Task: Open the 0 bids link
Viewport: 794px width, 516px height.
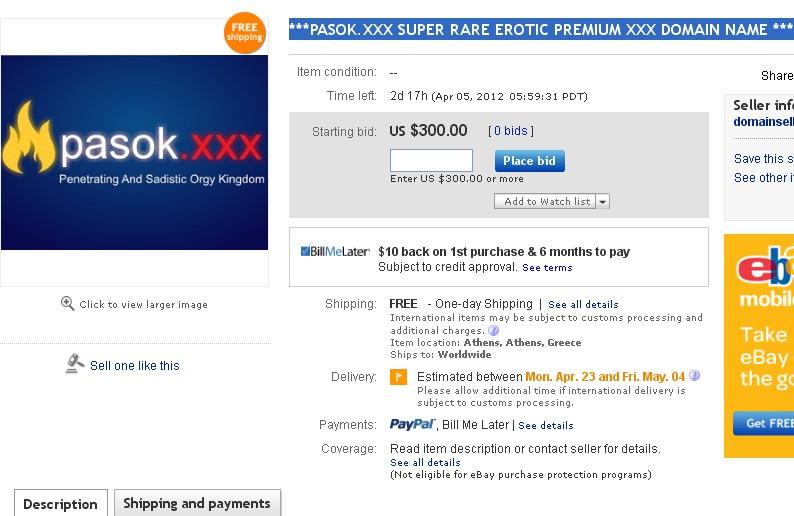Action: tap(511, 131)
